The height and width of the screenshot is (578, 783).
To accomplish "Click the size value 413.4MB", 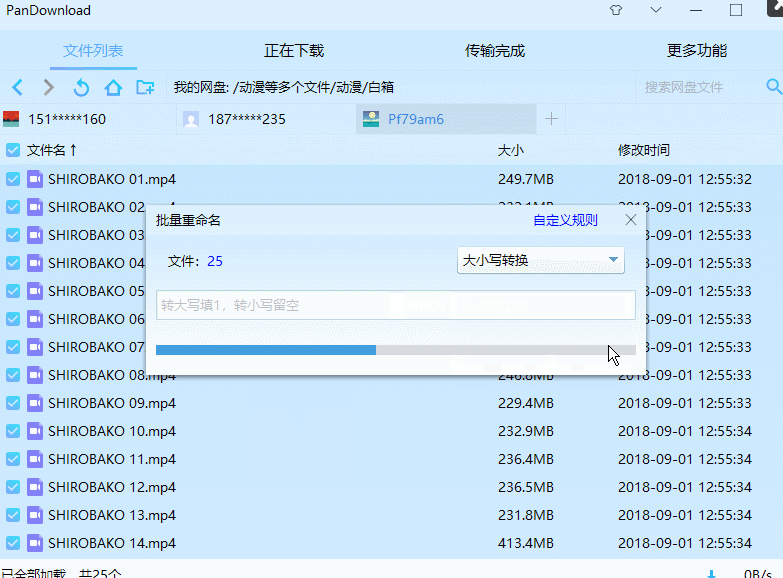I will point(526,543).
